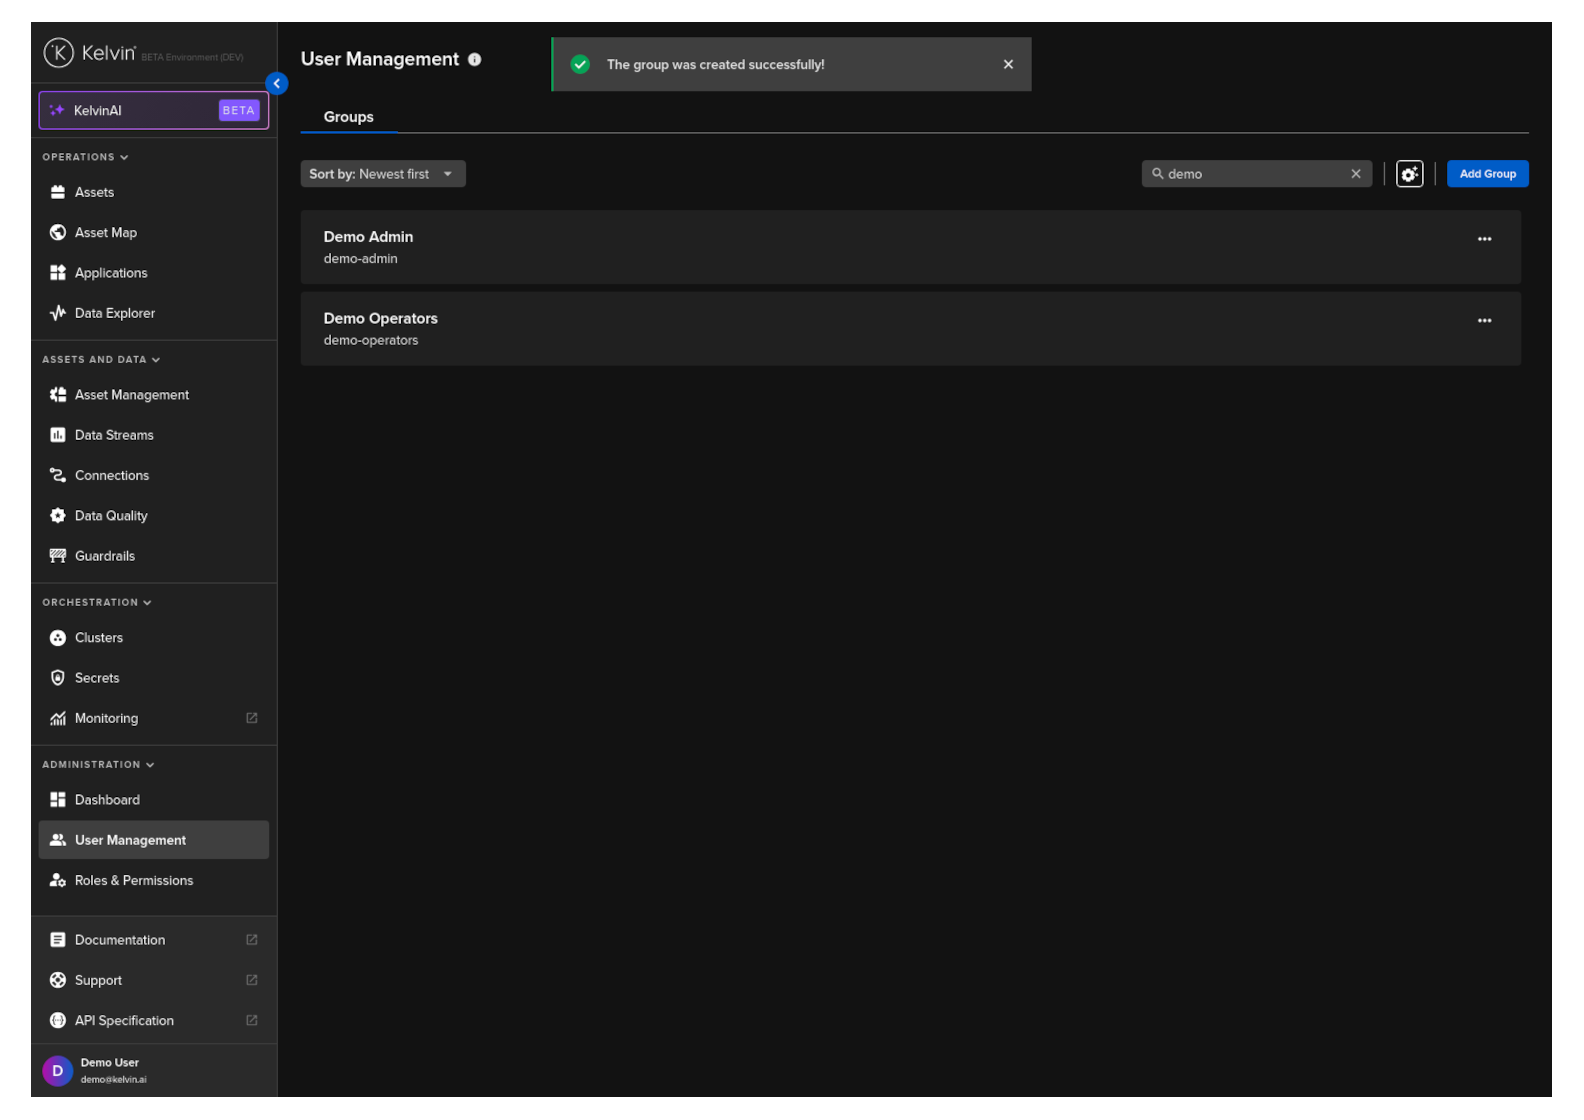
Task: Clear the demo search text with X
Action: click(1355, 174)
